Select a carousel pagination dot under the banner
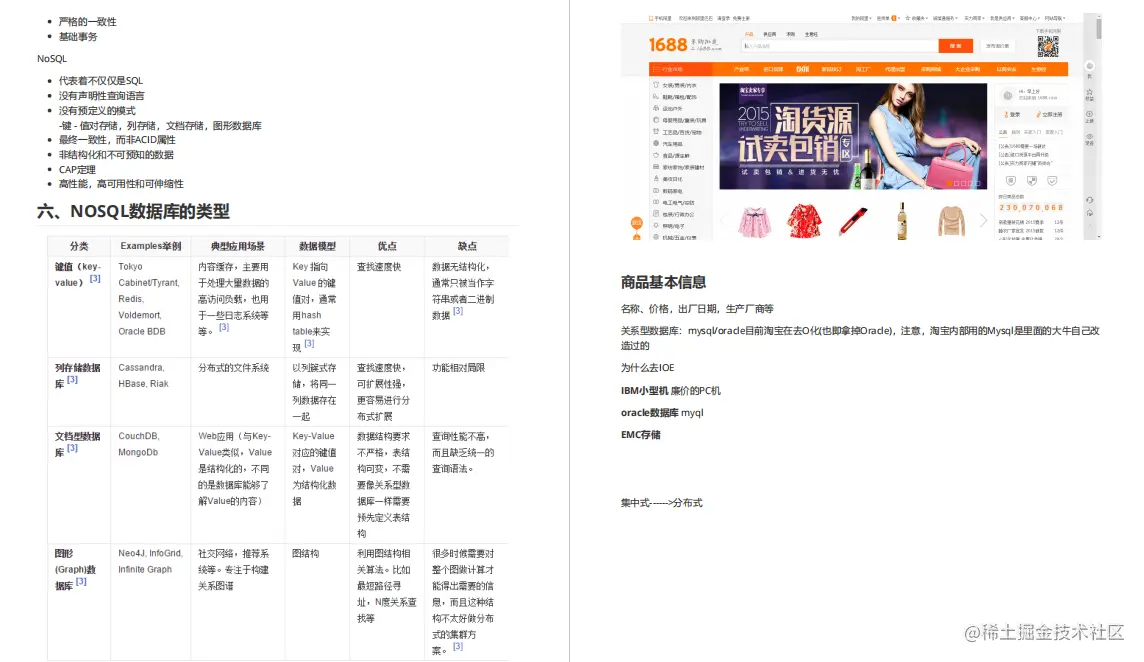1144x662 pixels. coord(948,182)
